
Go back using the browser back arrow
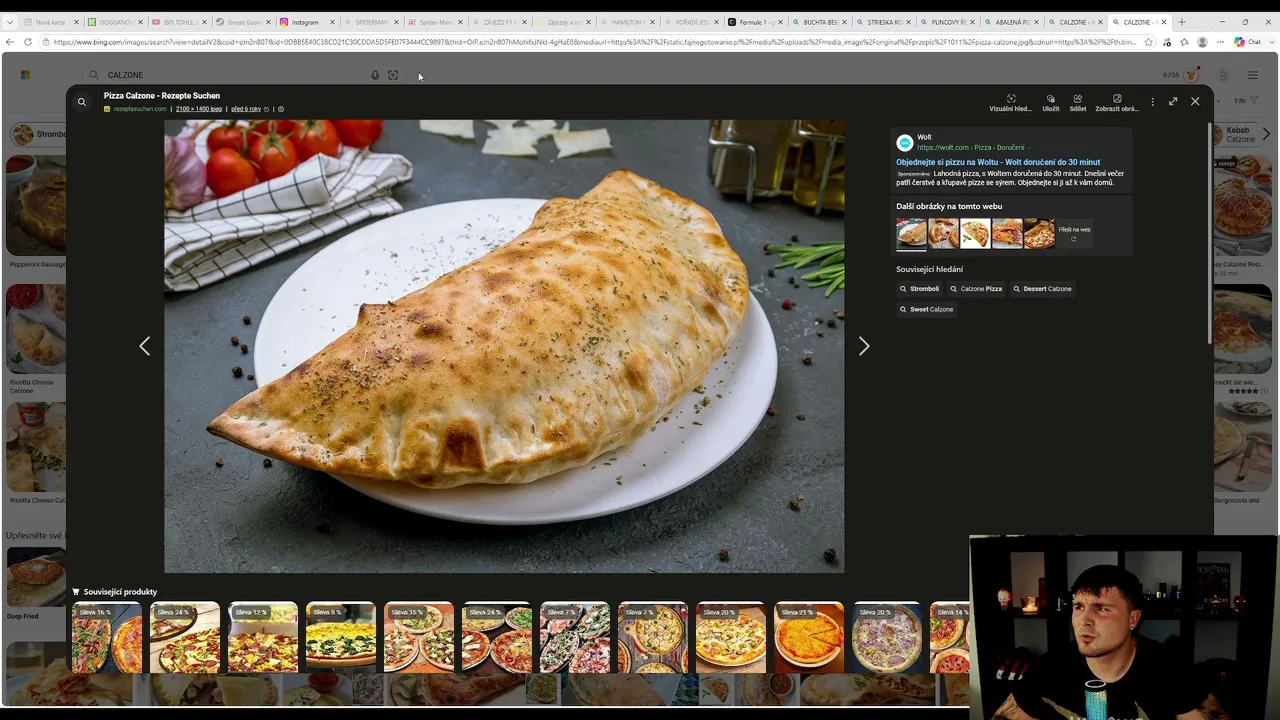click(x=9, y=42)
